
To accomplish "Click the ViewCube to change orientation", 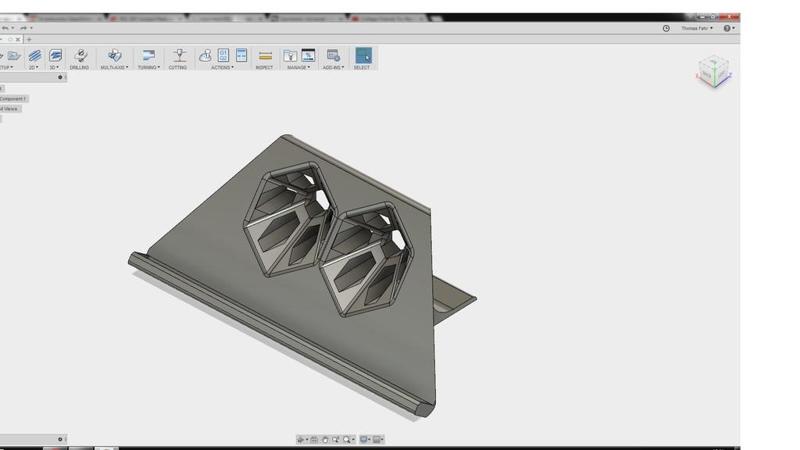I will (x=713, y=71).
